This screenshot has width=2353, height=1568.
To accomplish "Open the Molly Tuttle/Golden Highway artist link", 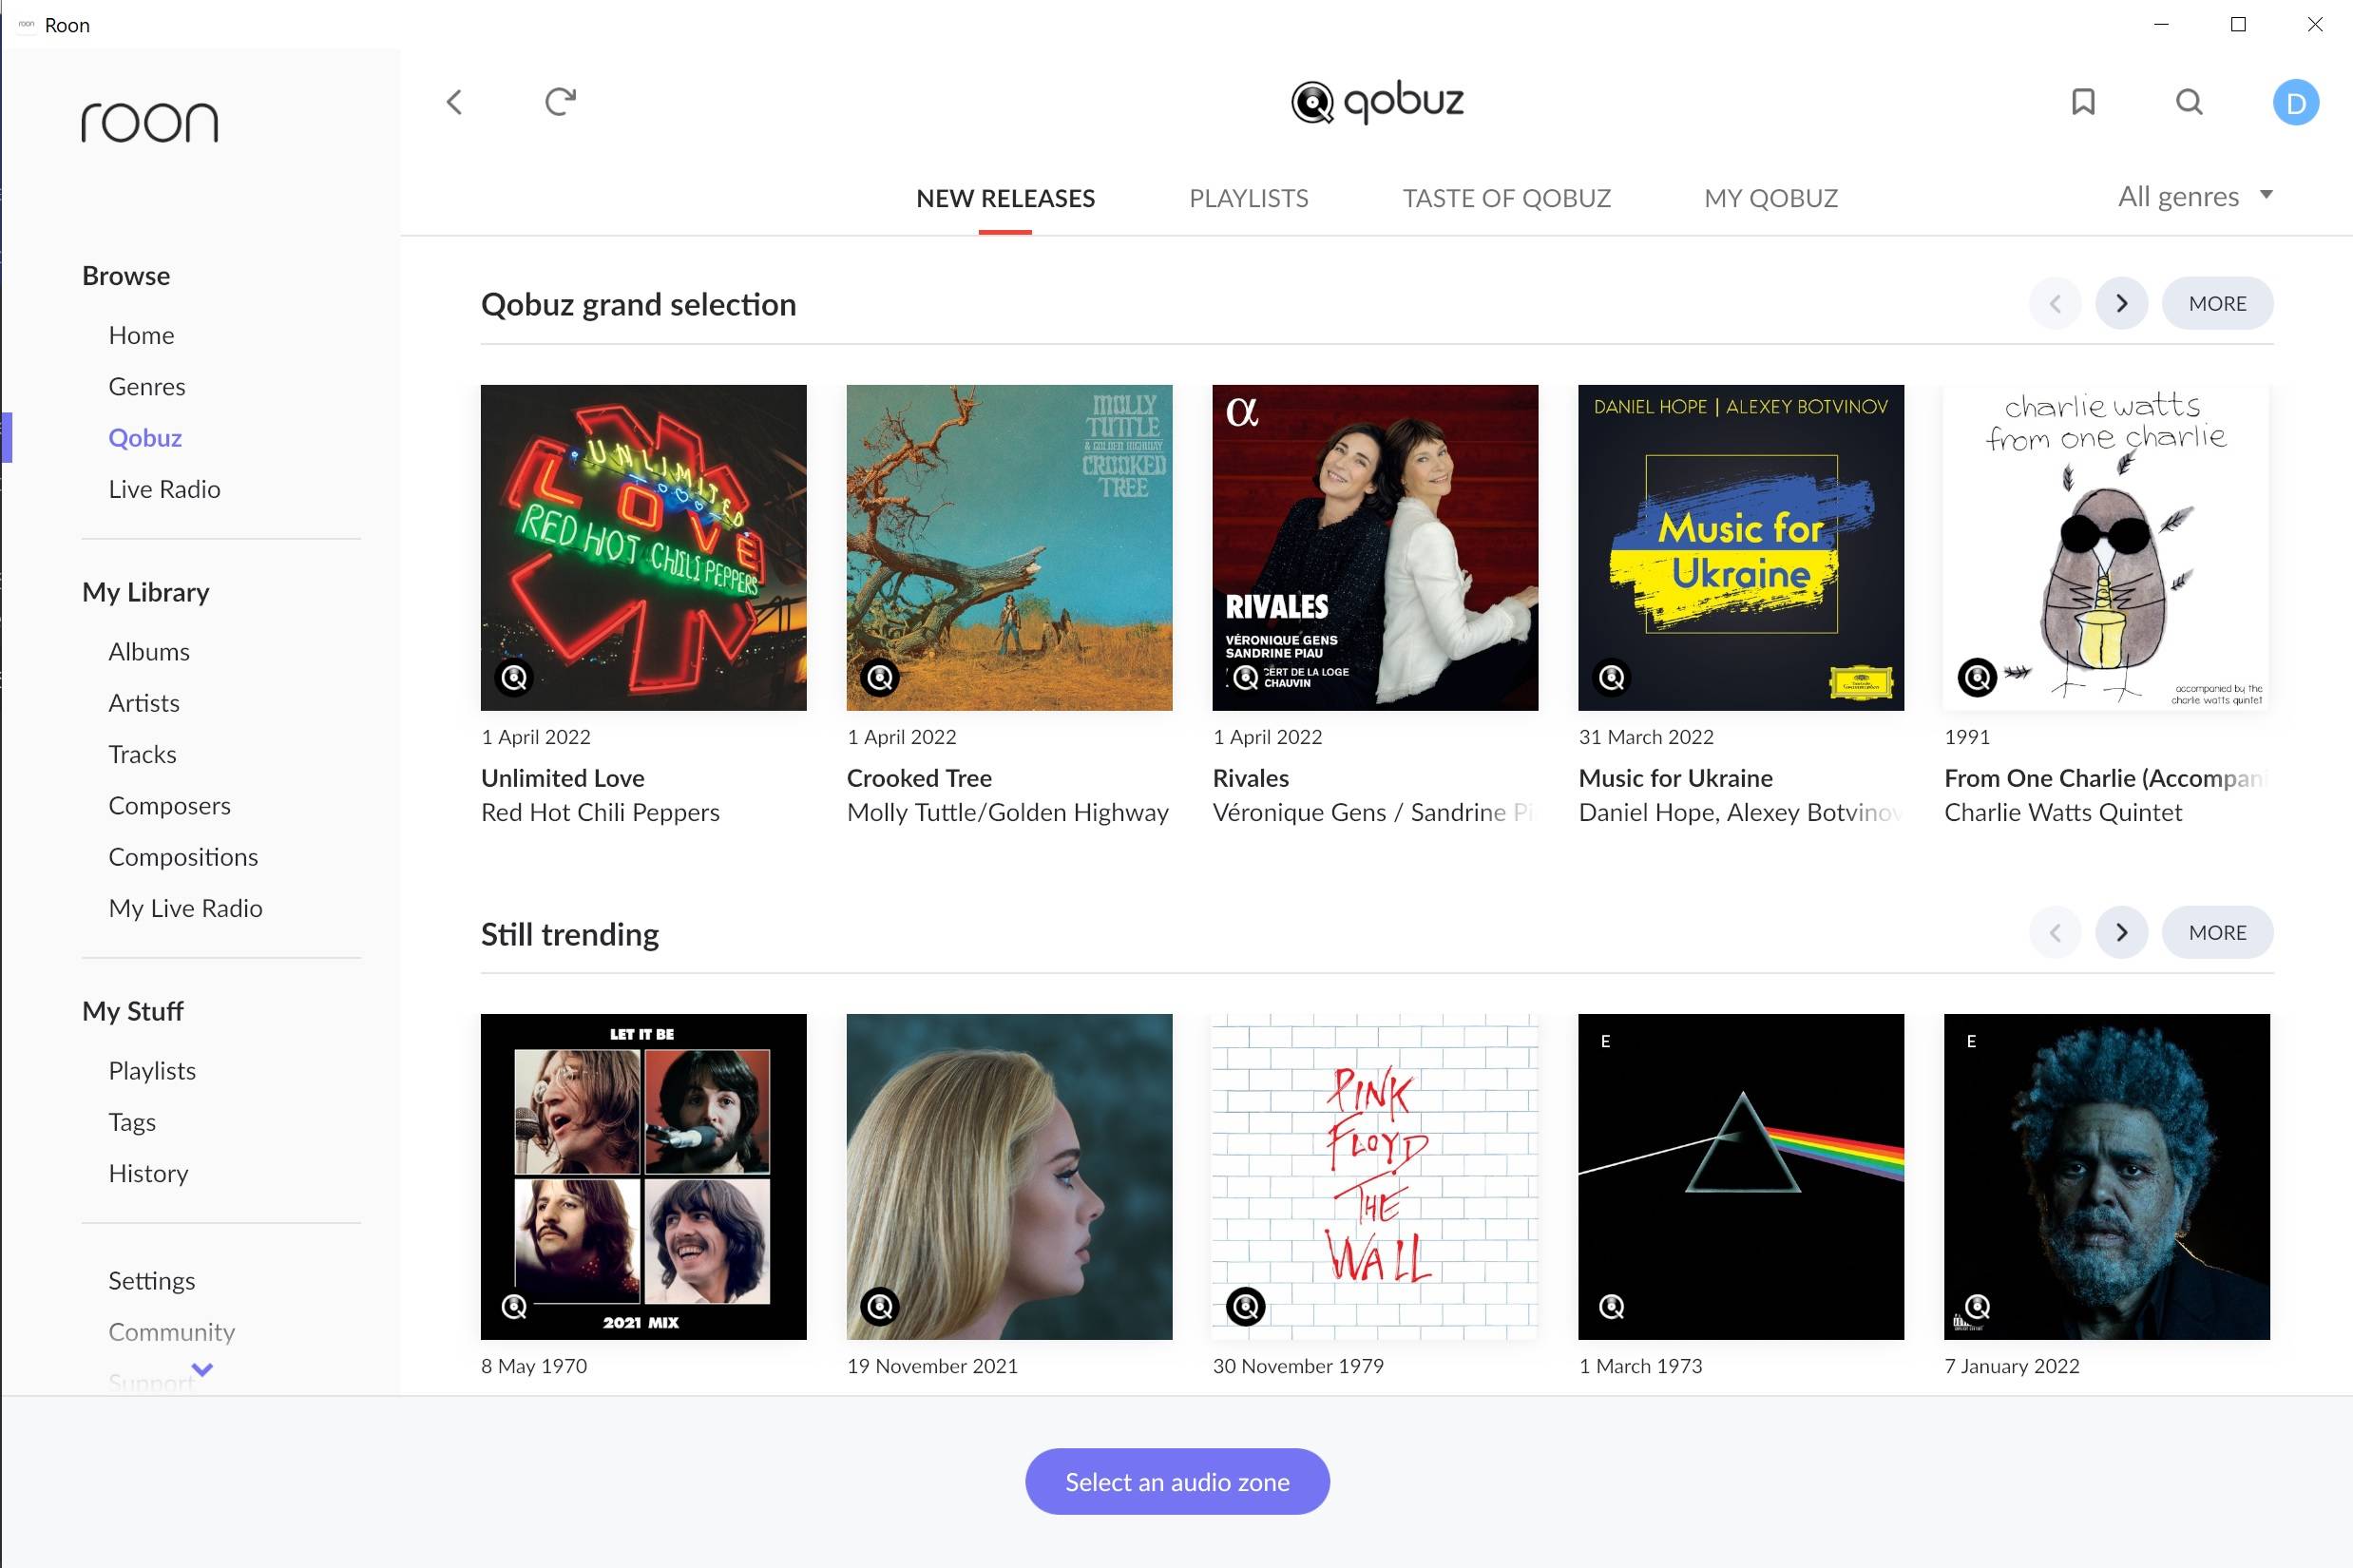I will (x=1007, y=812).
